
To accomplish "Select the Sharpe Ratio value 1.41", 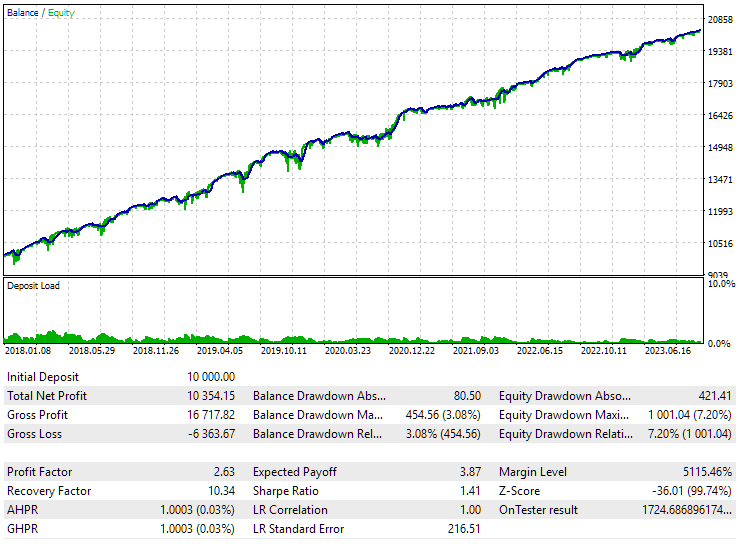I will coord(470,491).
